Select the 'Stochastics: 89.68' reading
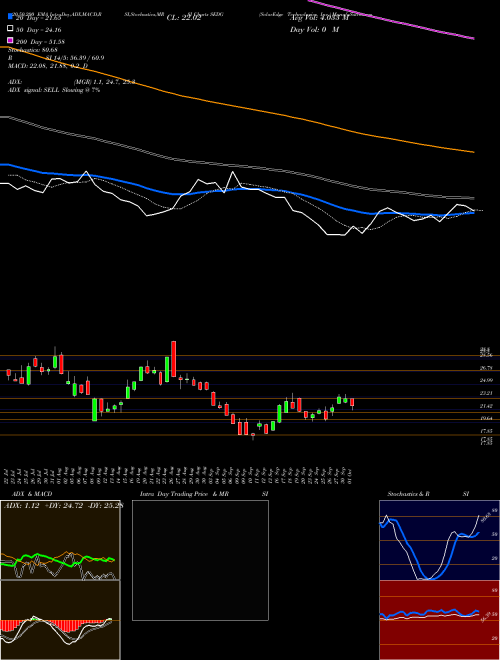The image size is (500, 660). click(35, 50)
